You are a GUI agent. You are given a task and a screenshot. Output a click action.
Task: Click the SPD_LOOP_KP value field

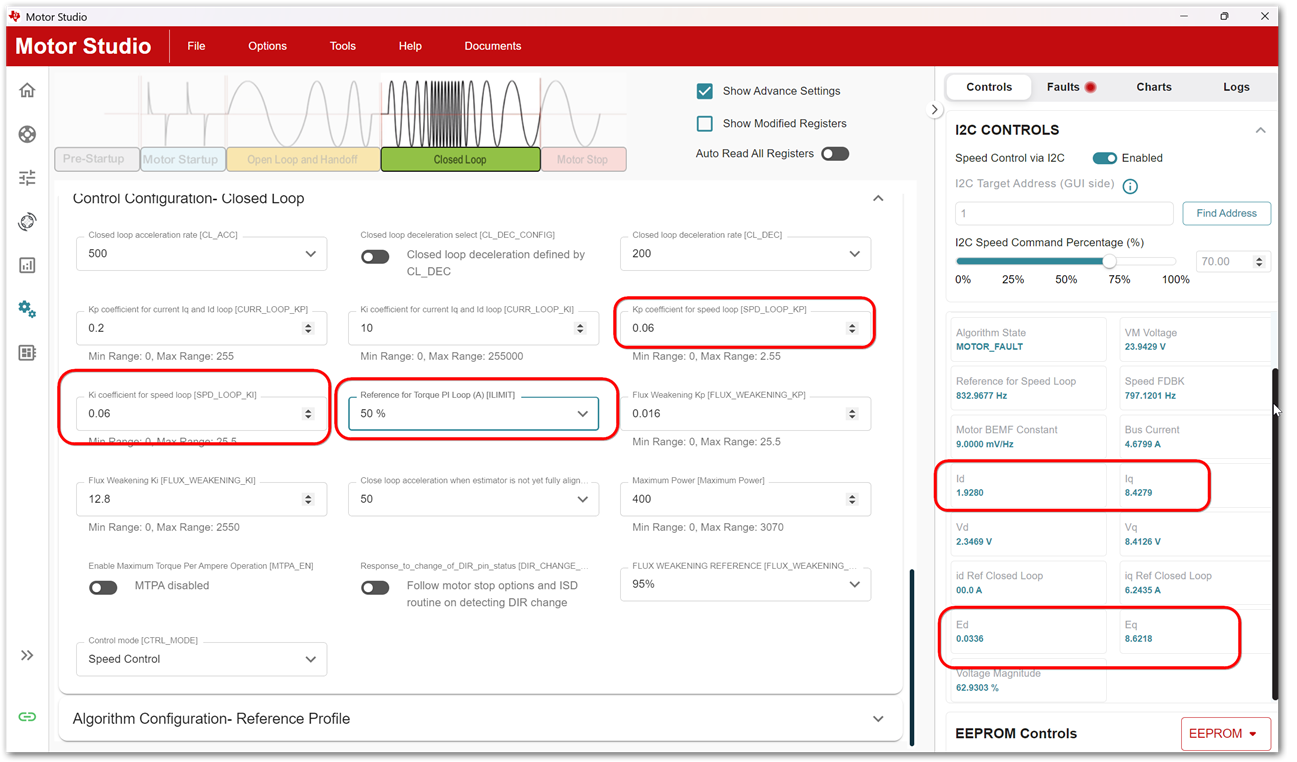click(x=745, y=328)
